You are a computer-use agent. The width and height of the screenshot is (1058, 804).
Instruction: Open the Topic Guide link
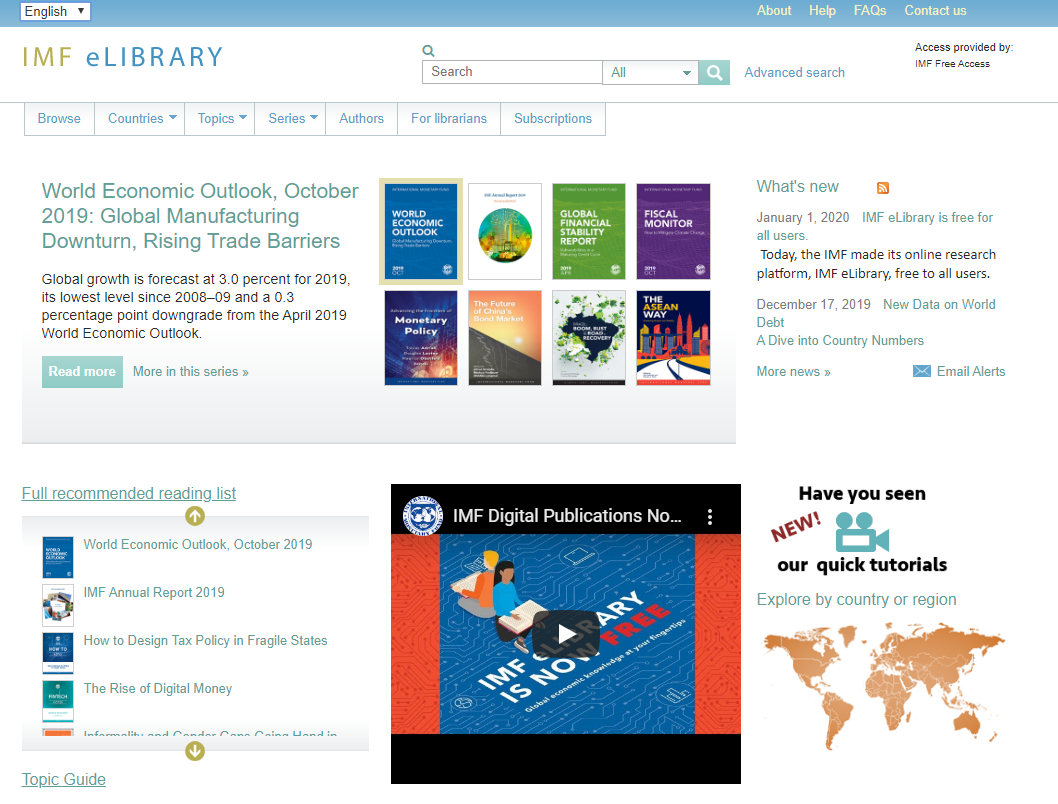(63, 779)
